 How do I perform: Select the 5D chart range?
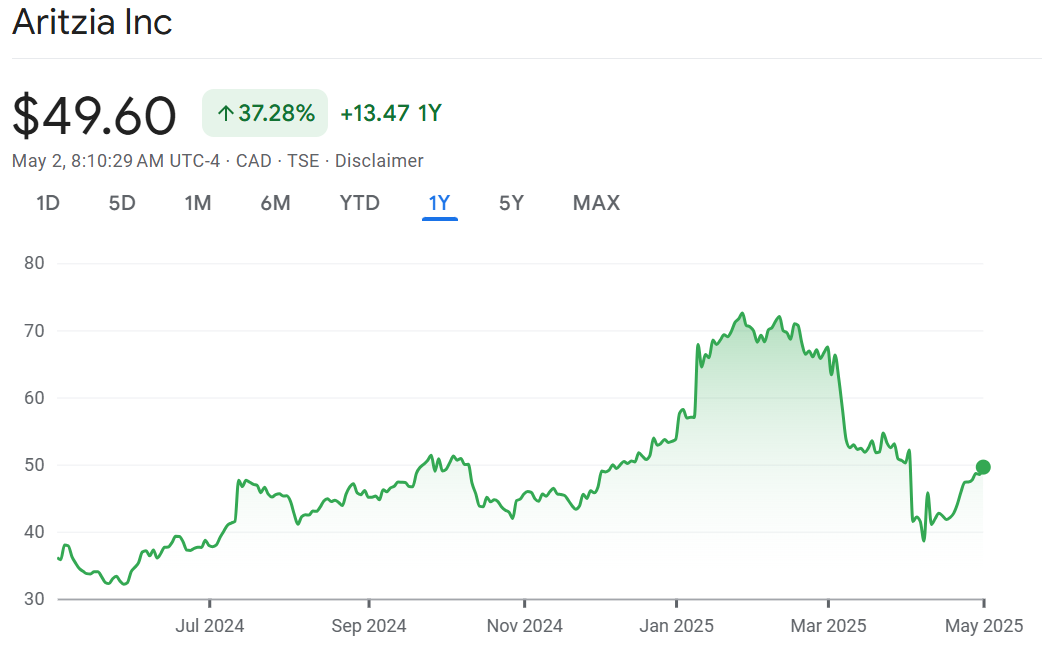tap(122, 203)
